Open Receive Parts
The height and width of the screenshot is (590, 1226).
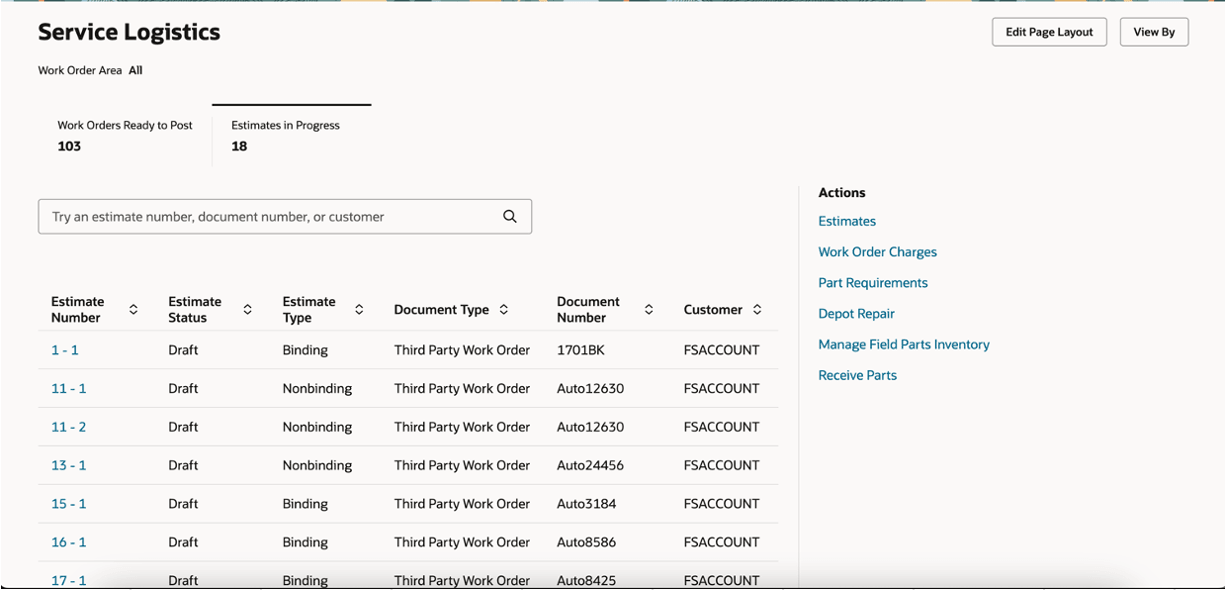[x=858, y=375]
